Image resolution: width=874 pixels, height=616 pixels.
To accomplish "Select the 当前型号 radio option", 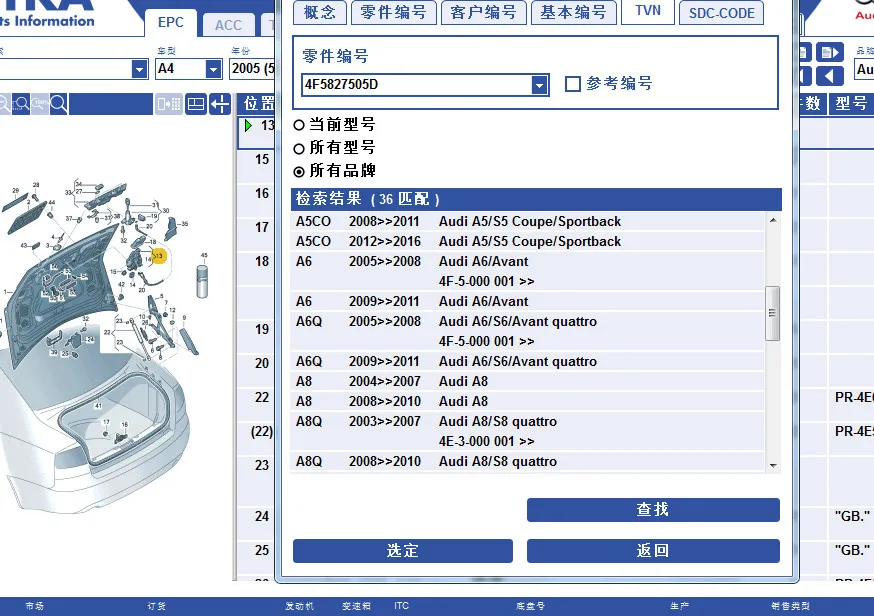I will tap(299, 125).
